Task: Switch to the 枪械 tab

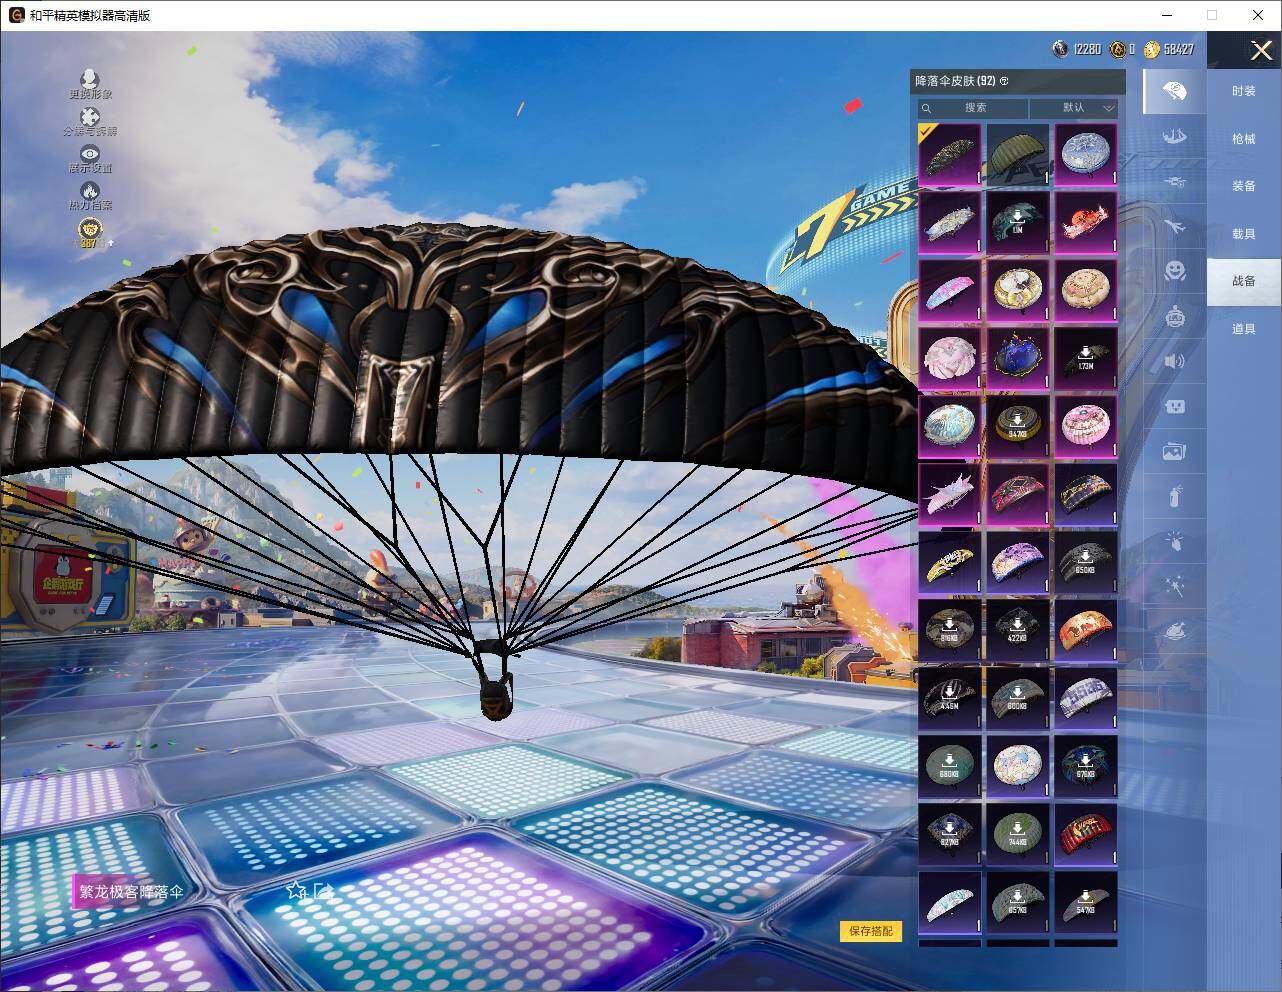Action: coord(1244,139)
